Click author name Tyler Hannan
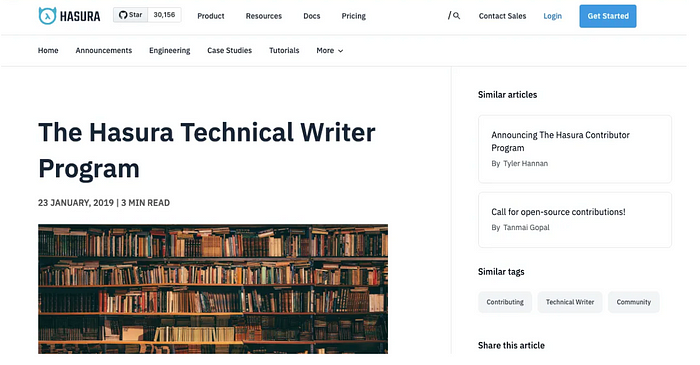The width and height of the screenshot is (700, 365). tap(525, 163)
